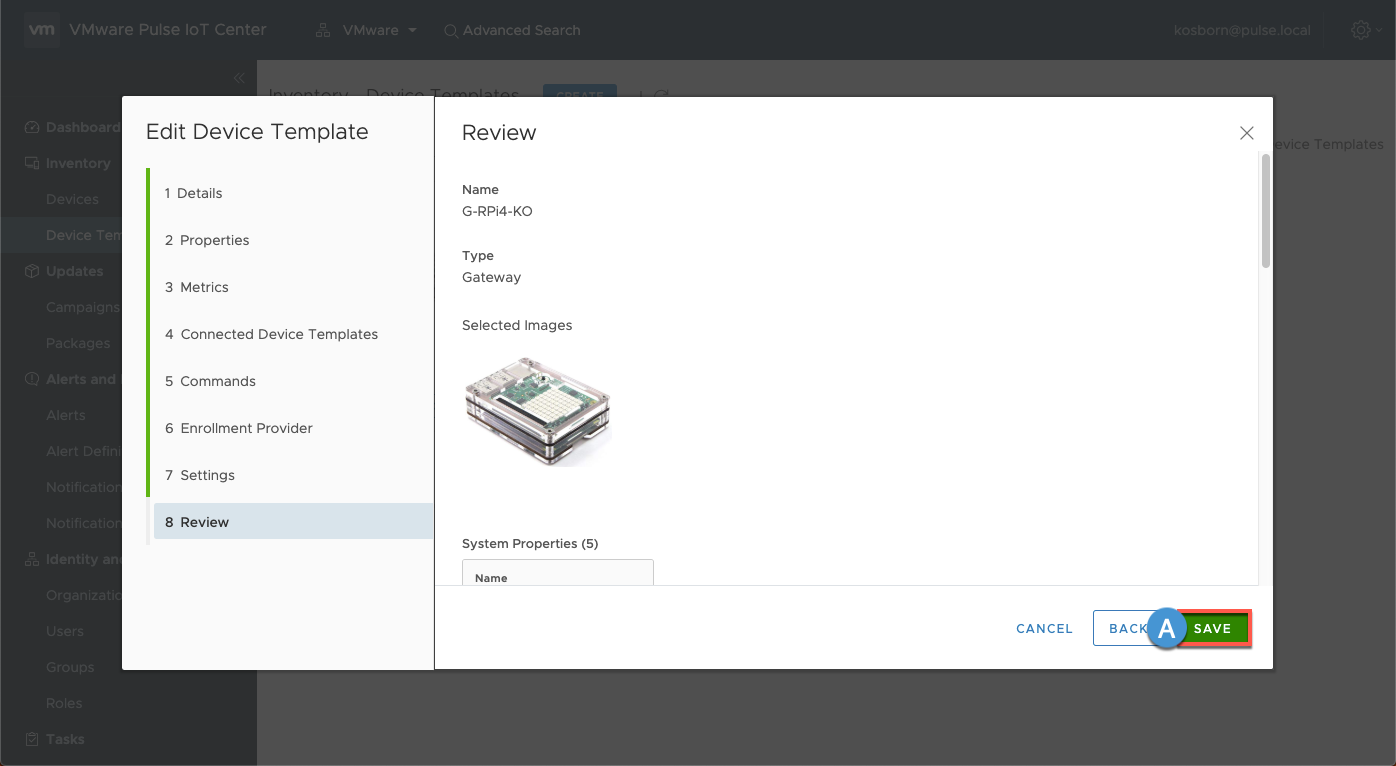Open Roles in the sidebar
This screenshot has width=1396, height=766.
64,703
